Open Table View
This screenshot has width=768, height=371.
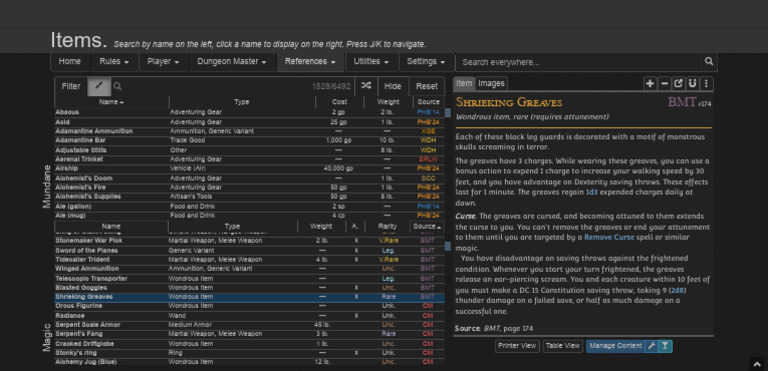point(562,346)
